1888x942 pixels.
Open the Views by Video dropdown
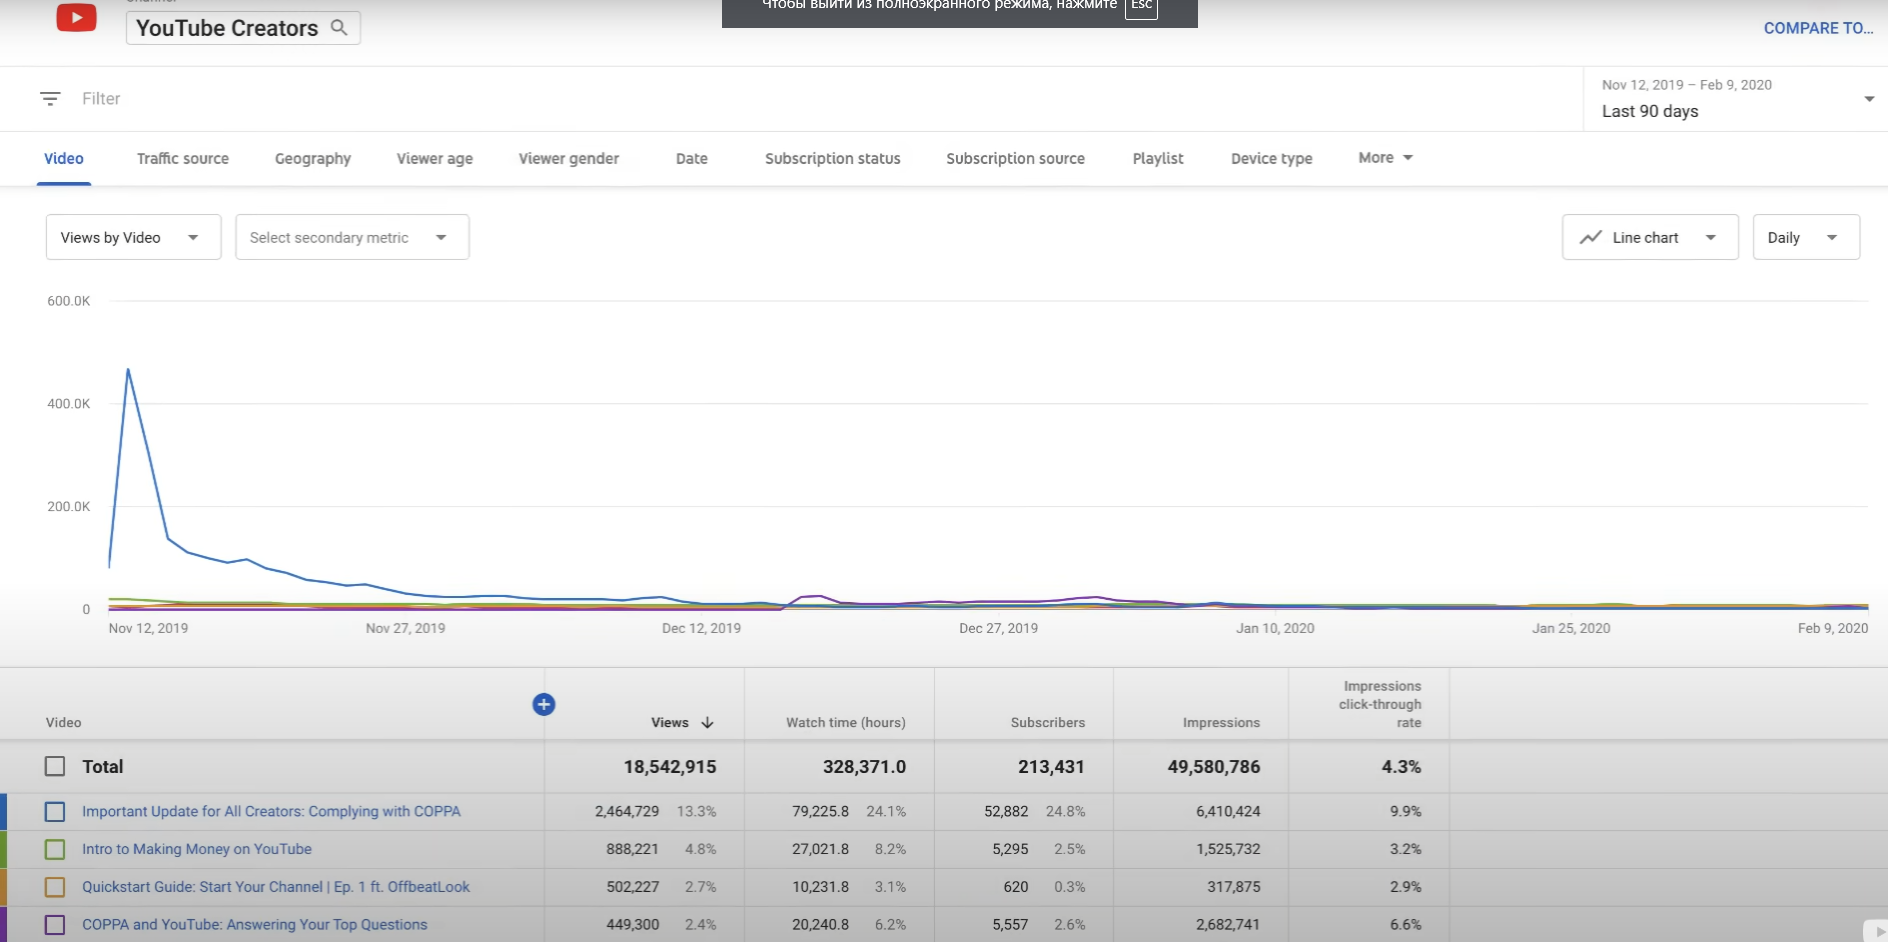click(x=133, y=238)
